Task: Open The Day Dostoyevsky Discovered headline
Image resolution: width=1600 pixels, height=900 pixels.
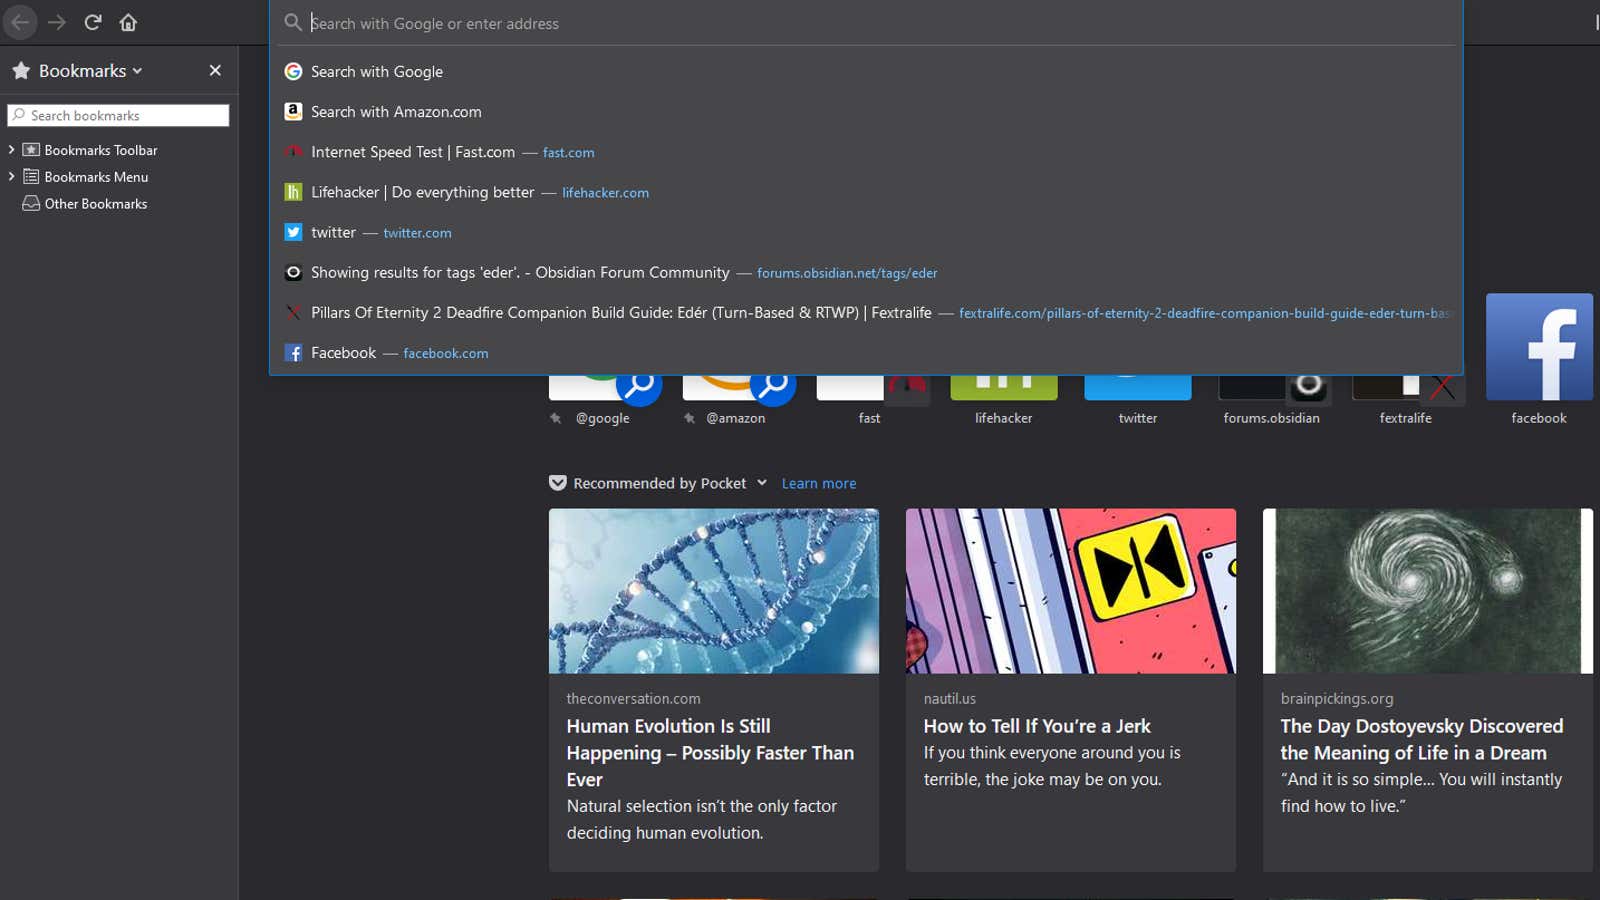Action: click(x=1421, y=739)
